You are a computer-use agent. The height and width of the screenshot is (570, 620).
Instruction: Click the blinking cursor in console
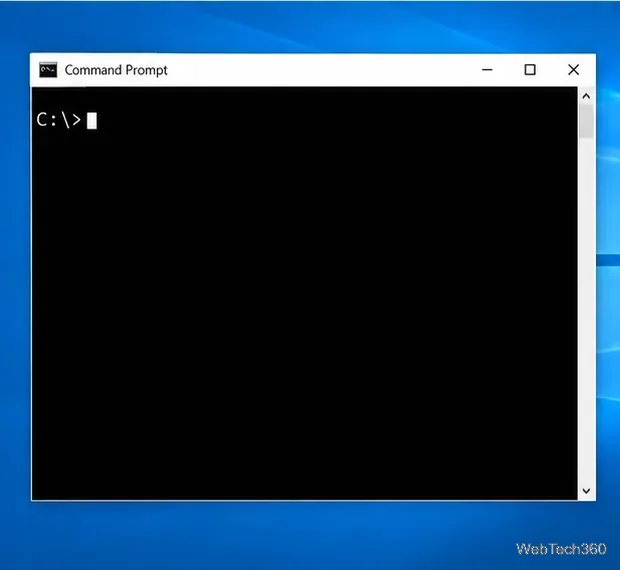[x=92, y=121]
